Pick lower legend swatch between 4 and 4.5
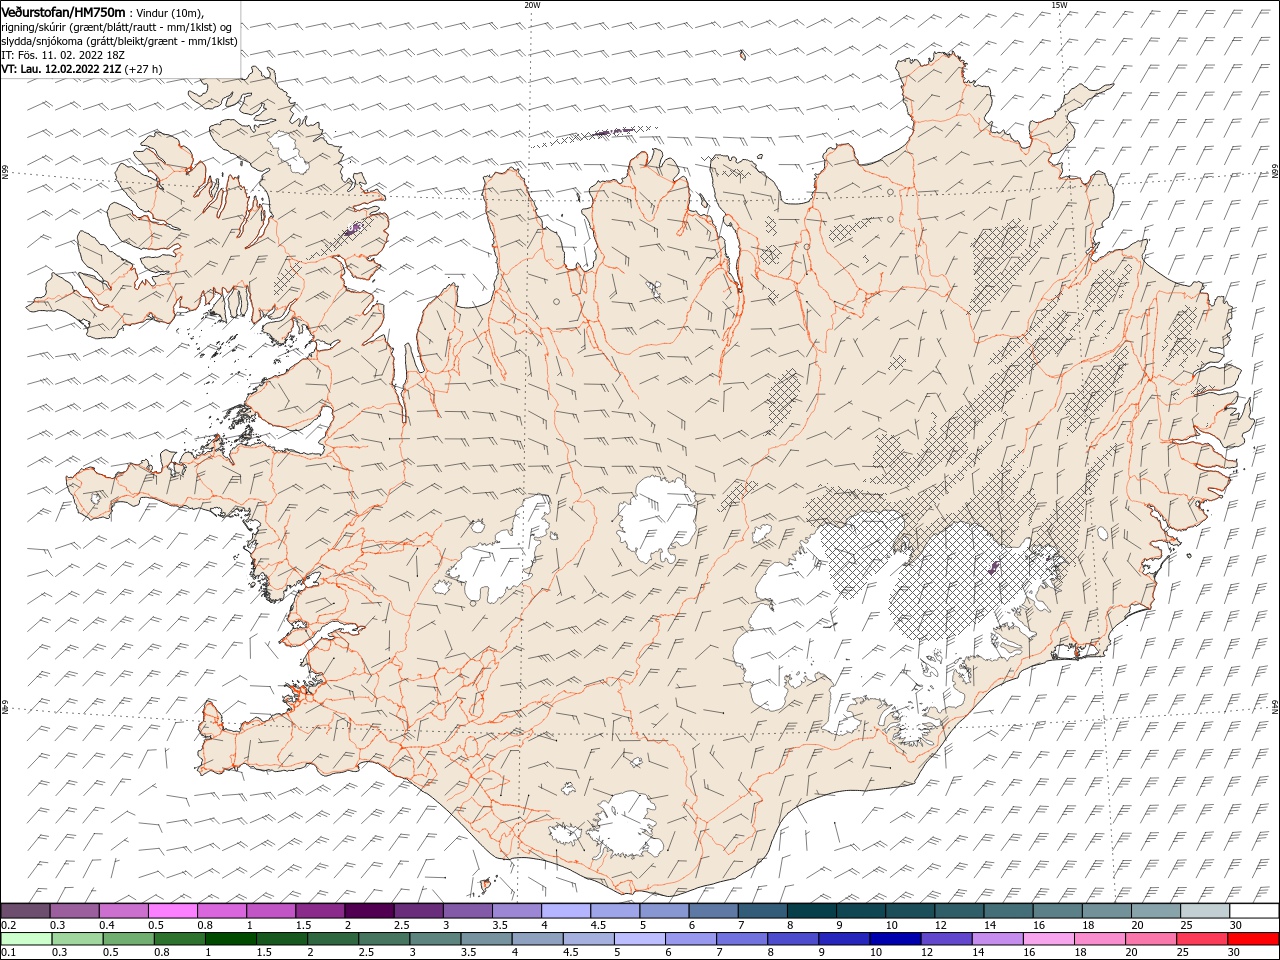This screenshot has height=960, width=1280. tap(538, 939)
